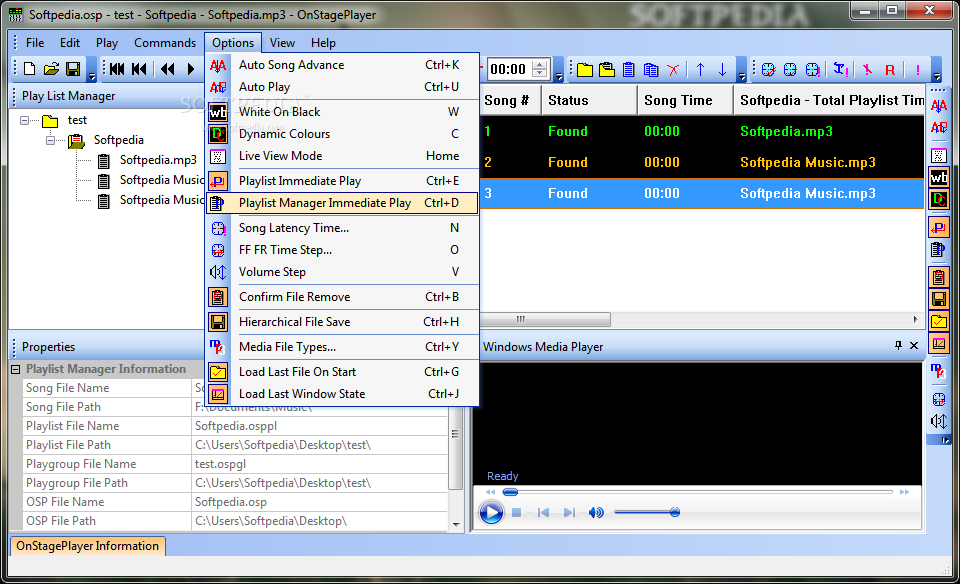Click the yellow folder with clipboard icon
The image size is (960, 584).
point(607,70)
